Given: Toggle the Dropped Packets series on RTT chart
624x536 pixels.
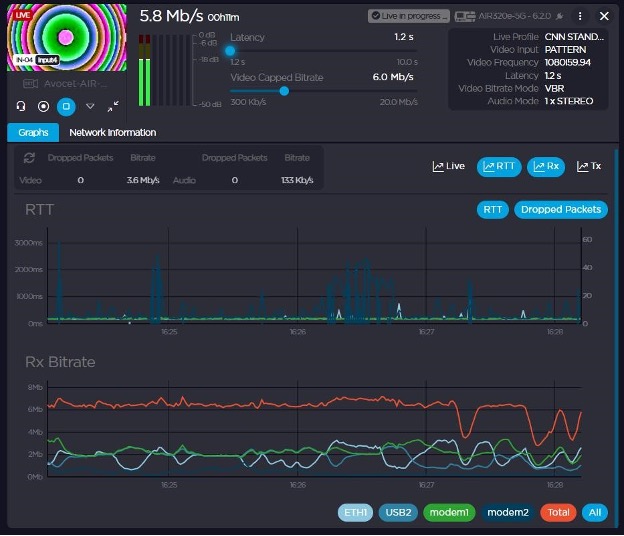Looking at the screenshot, I should point(560,209).
